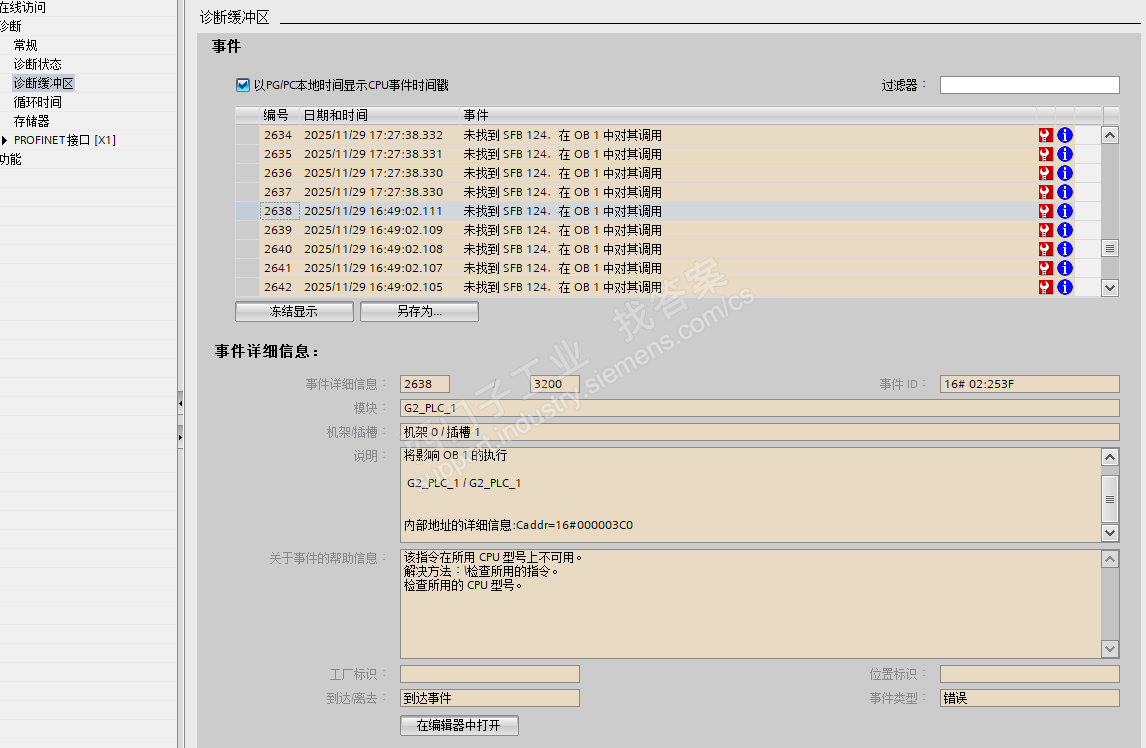This screenshot has height=748, width=1146.
Task: Click the event list scroll-down arrow
Action: click(x=1110, y=287)
